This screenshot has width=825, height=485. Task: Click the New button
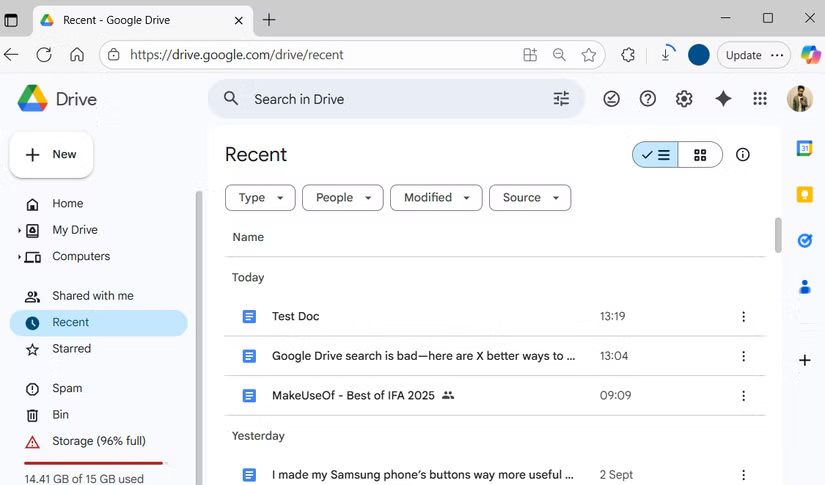[x=52, y=155]
